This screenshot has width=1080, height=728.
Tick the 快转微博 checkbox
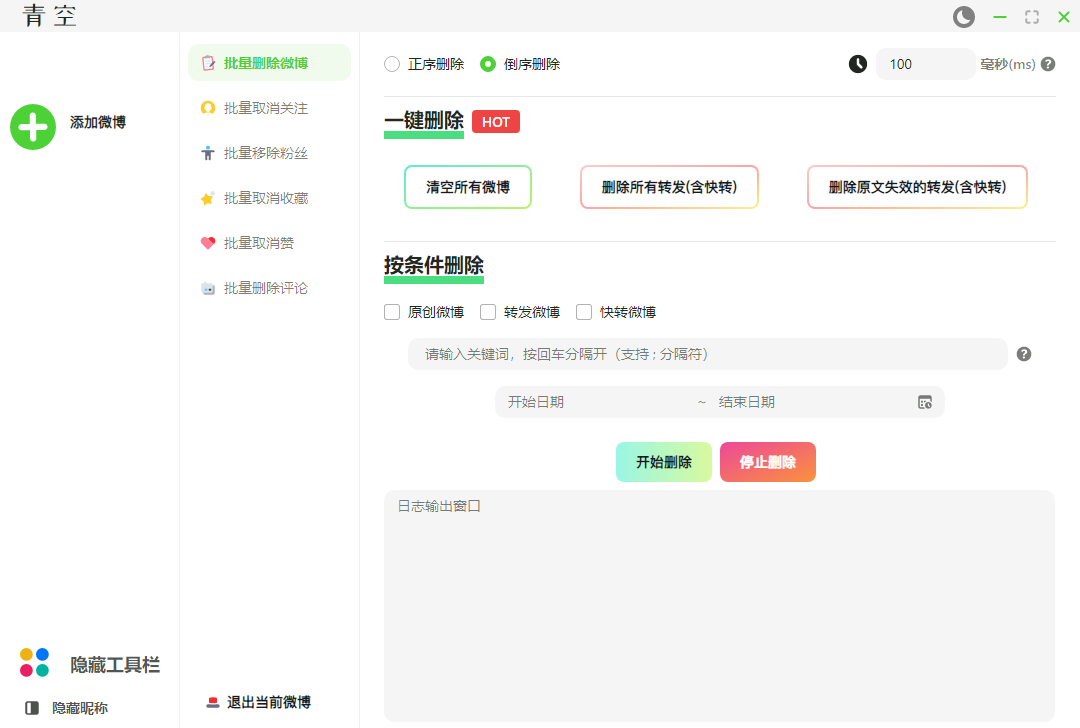pos(584,312)
